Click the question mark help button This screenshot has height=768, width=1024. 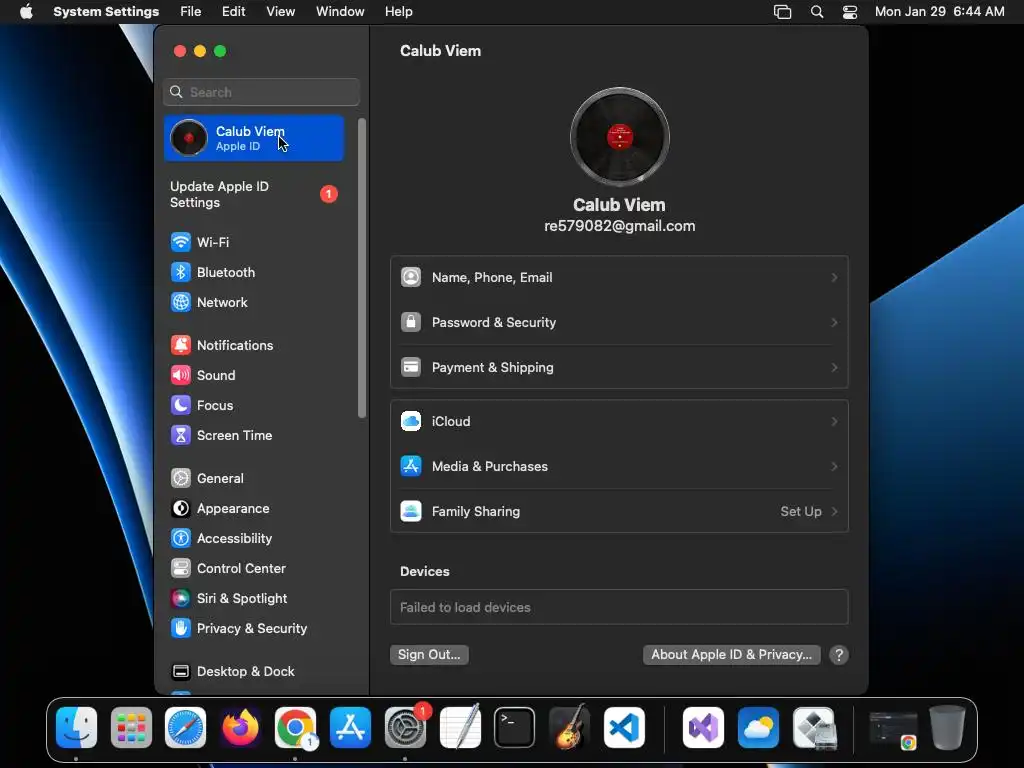click(839, 655)
